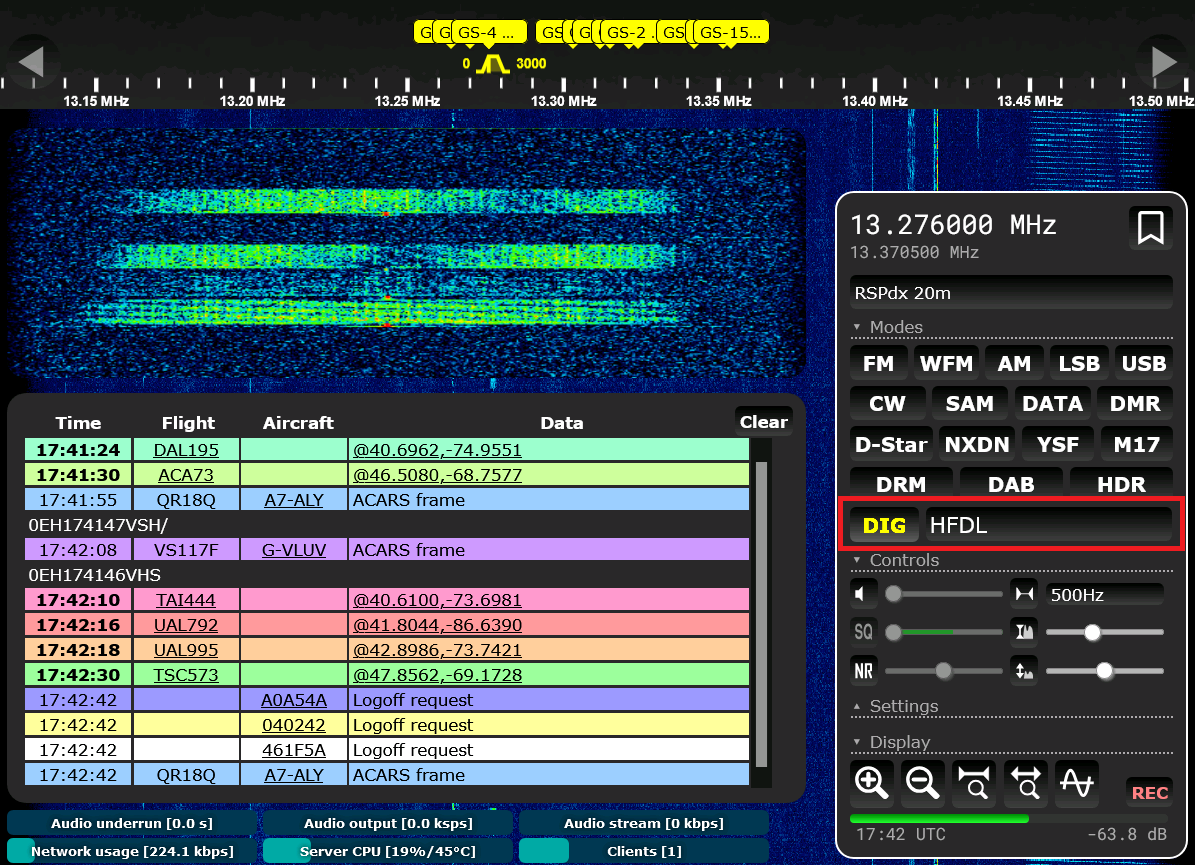Click the waterfall auto-adjust colors icon
Image resolution: width=1195 pixels, height=865 pixels.
click(1024, 632)
